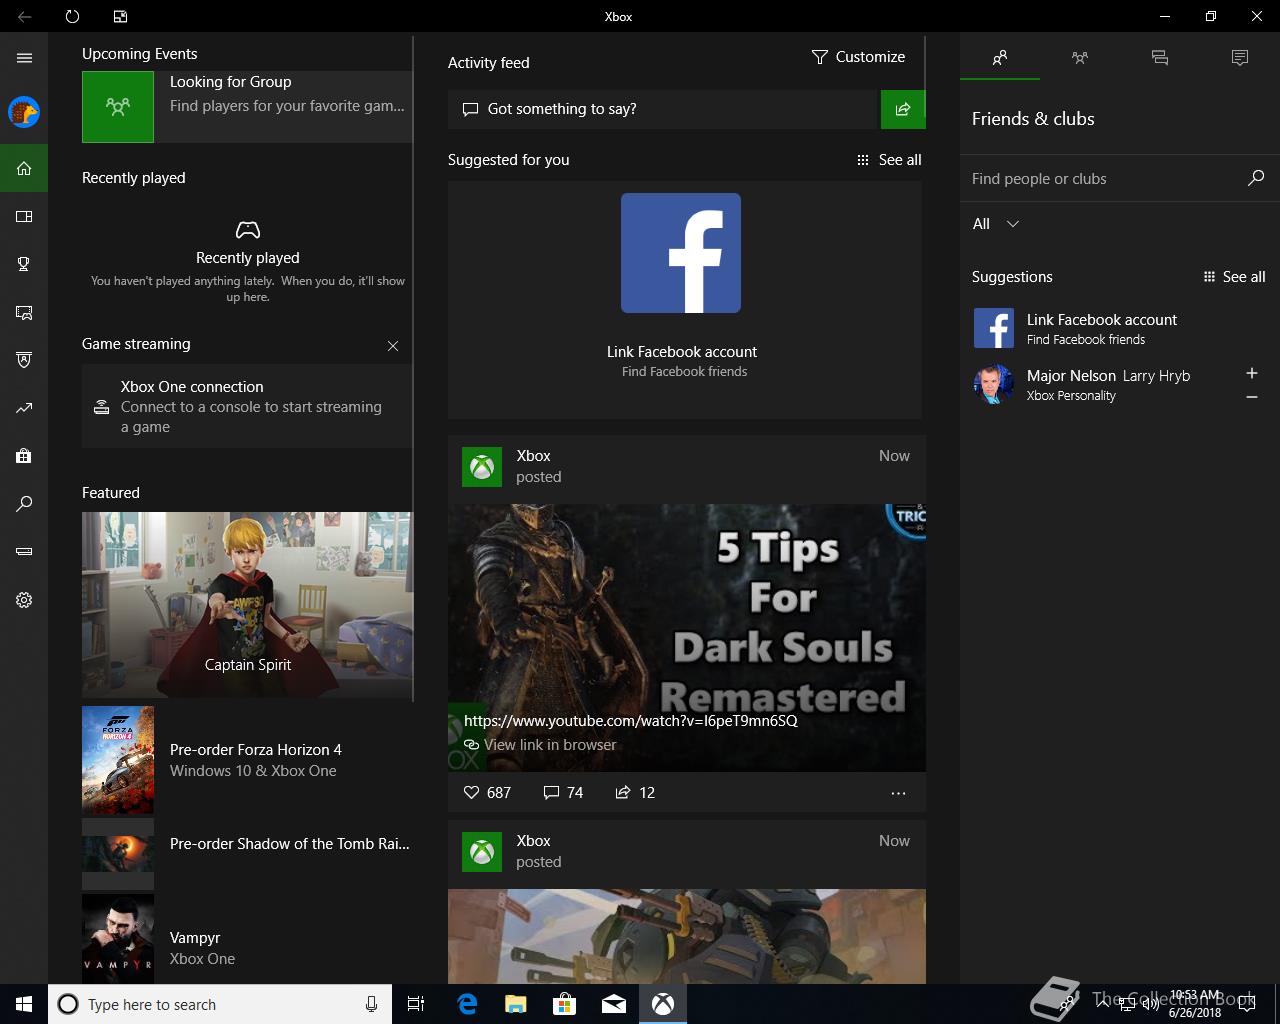
Task: Click Got something to say field
Action: (663, 109)
